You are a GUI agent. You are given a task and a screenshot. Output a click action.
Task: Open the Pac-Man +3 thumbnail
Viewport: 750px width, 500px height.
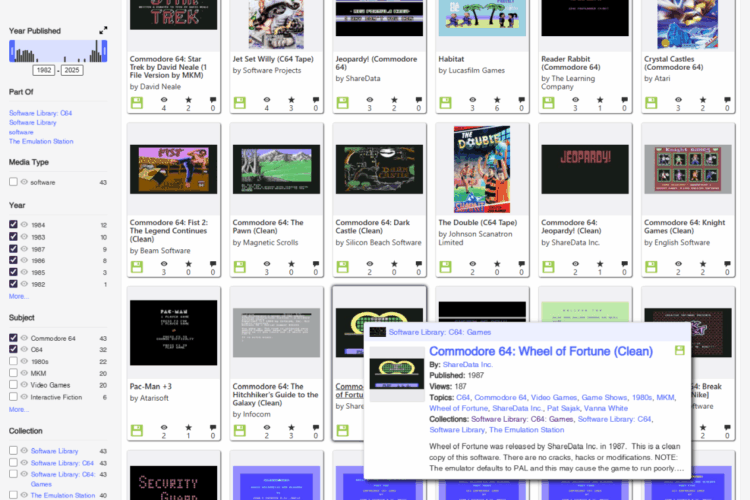(174, 333)
